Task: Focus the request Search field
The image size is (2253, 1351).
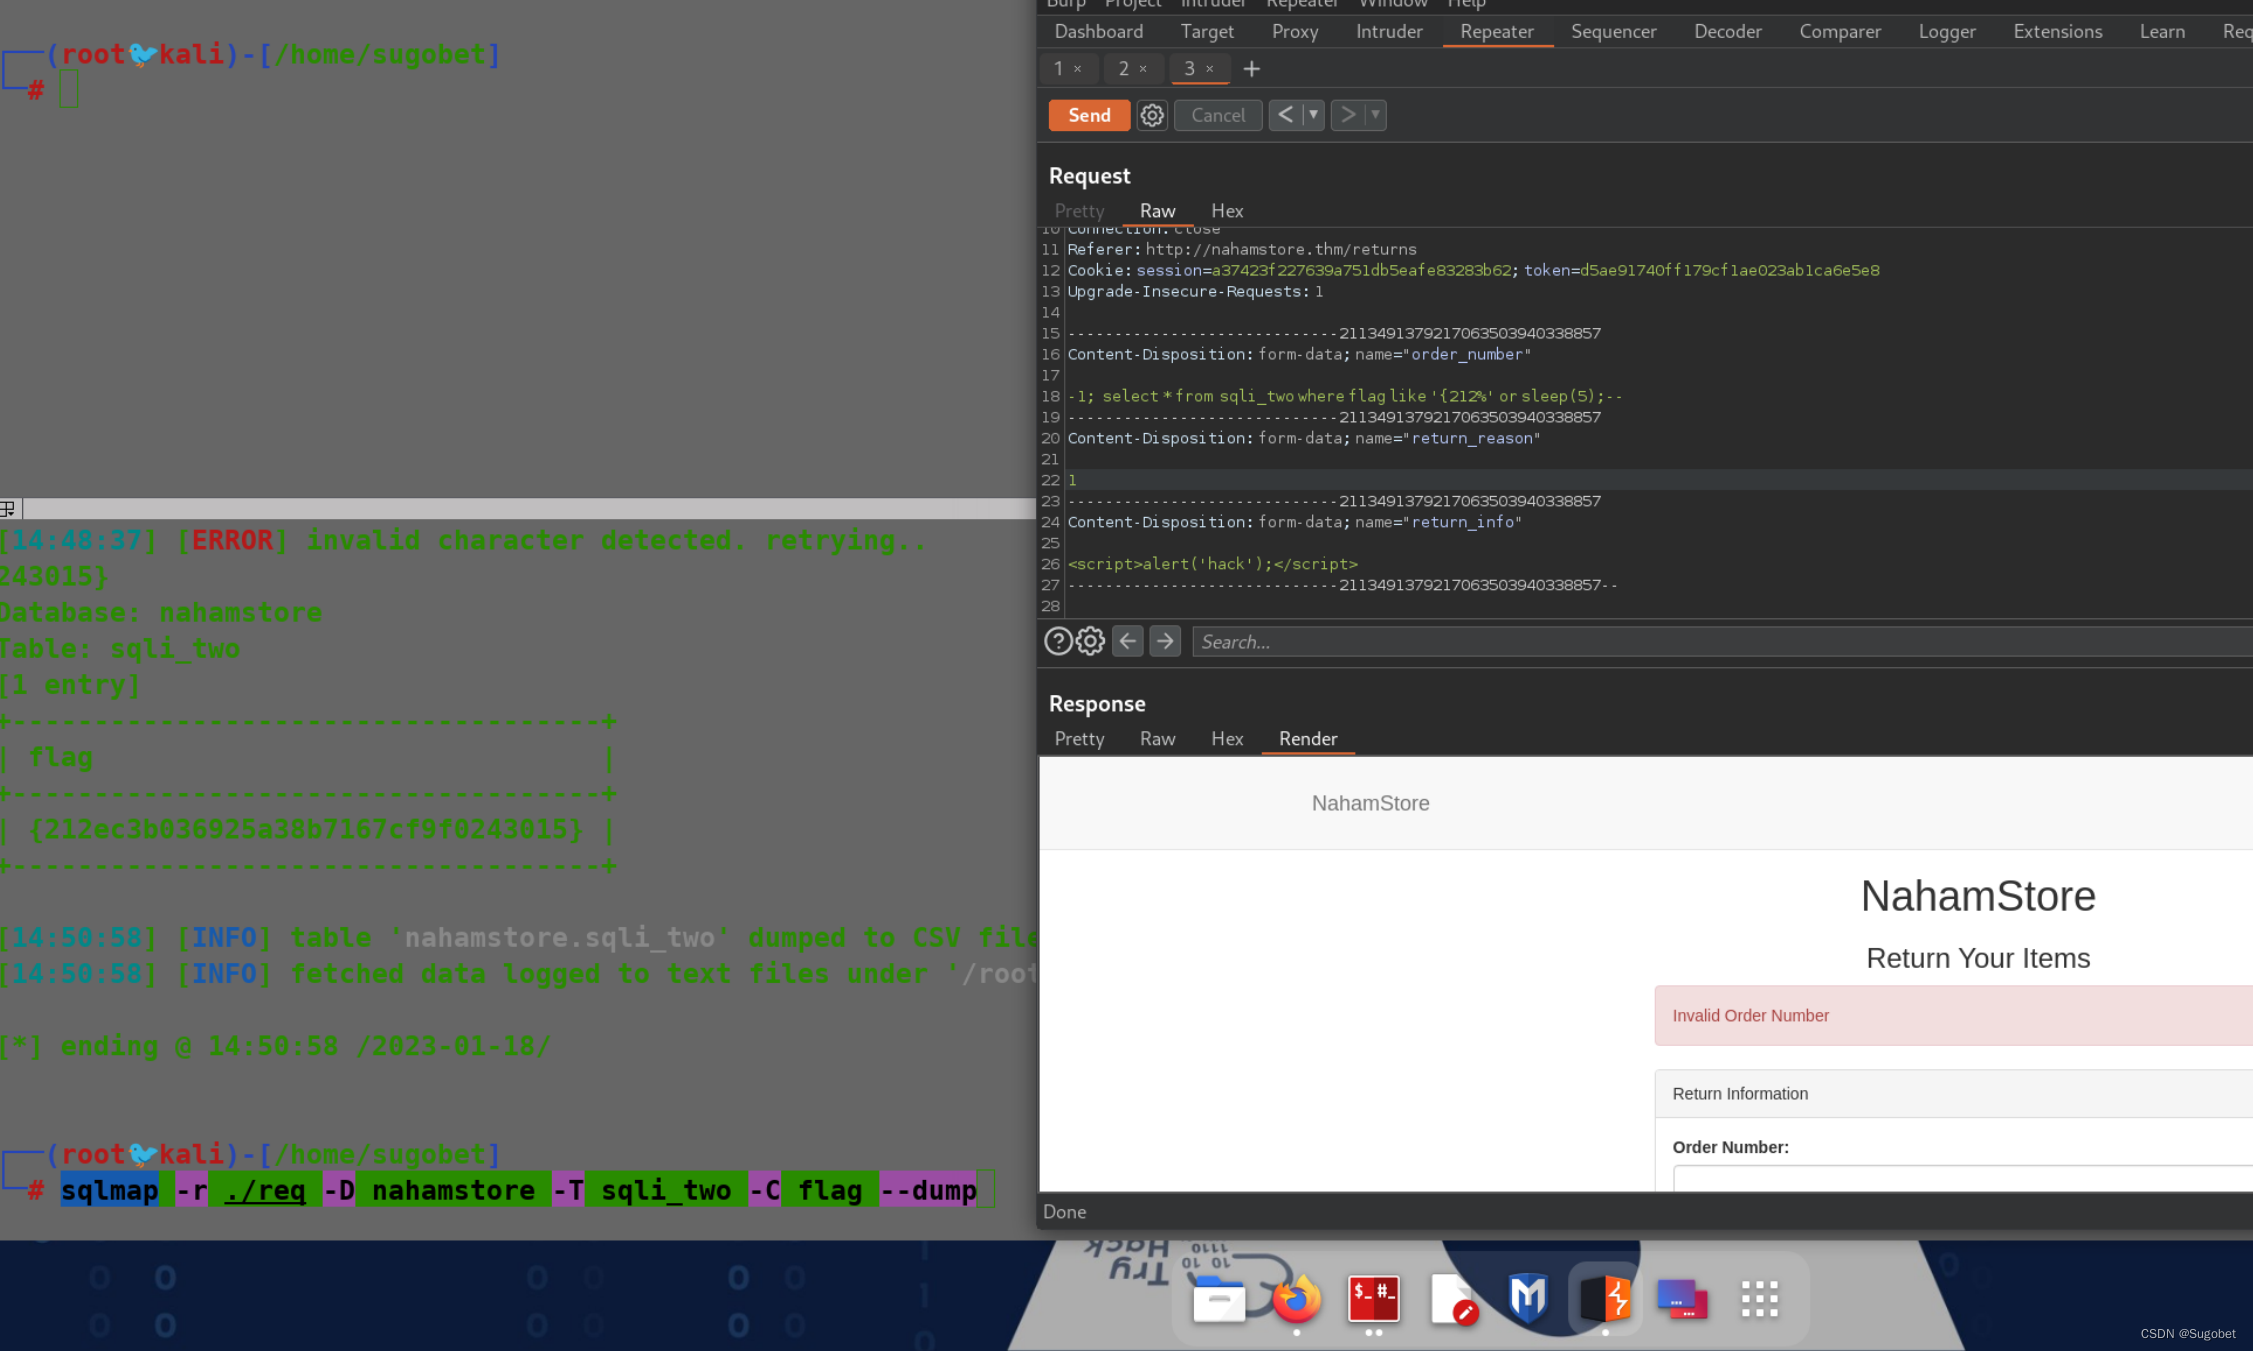Action: [x=1722, y=642]
